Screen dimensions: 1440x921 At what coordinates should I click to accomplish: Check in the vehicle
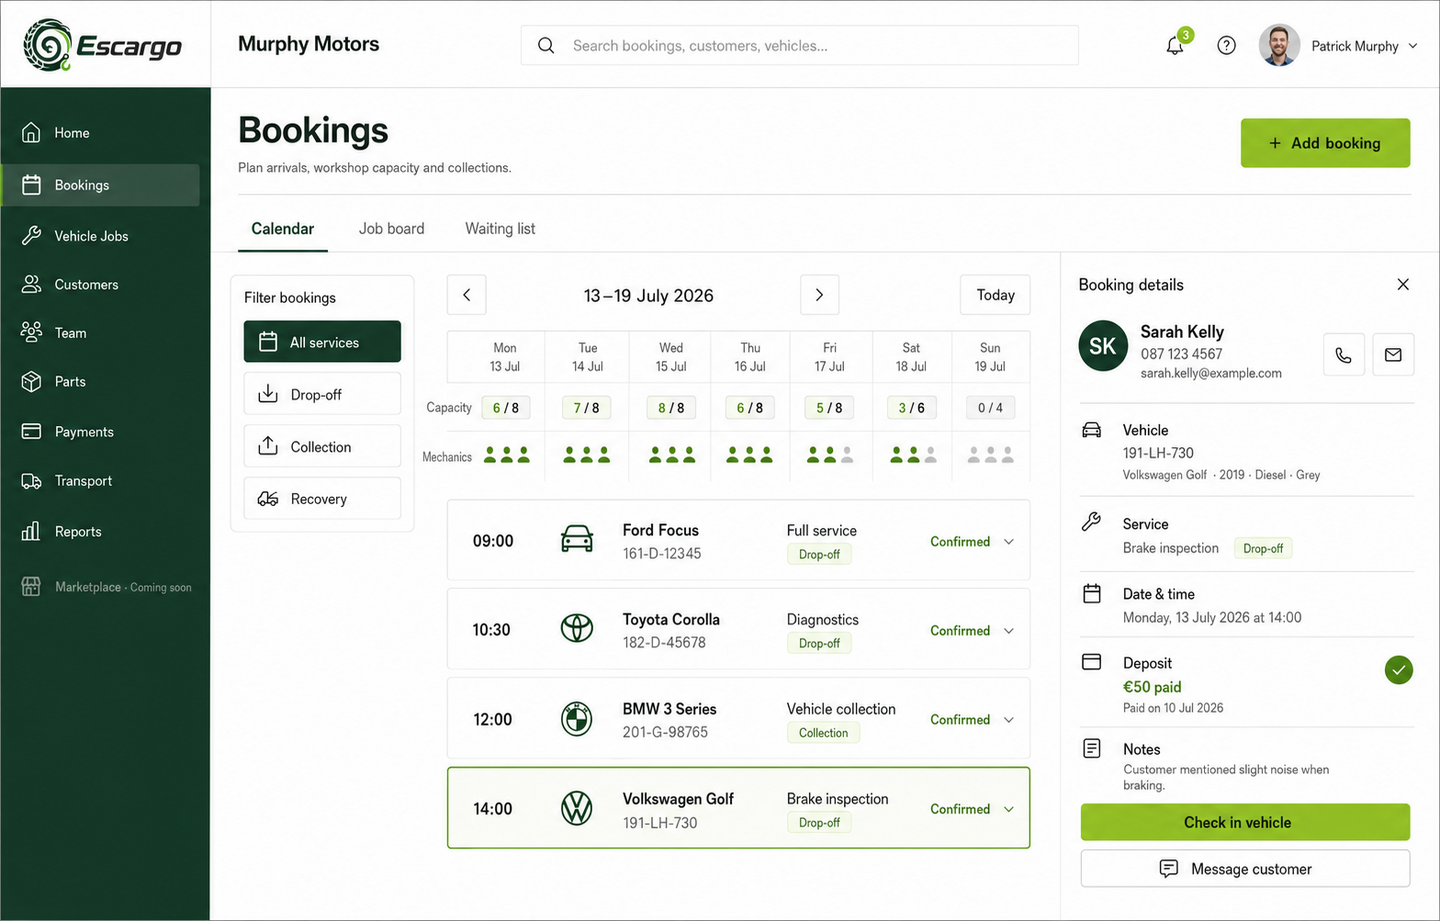coord(1245,822)
